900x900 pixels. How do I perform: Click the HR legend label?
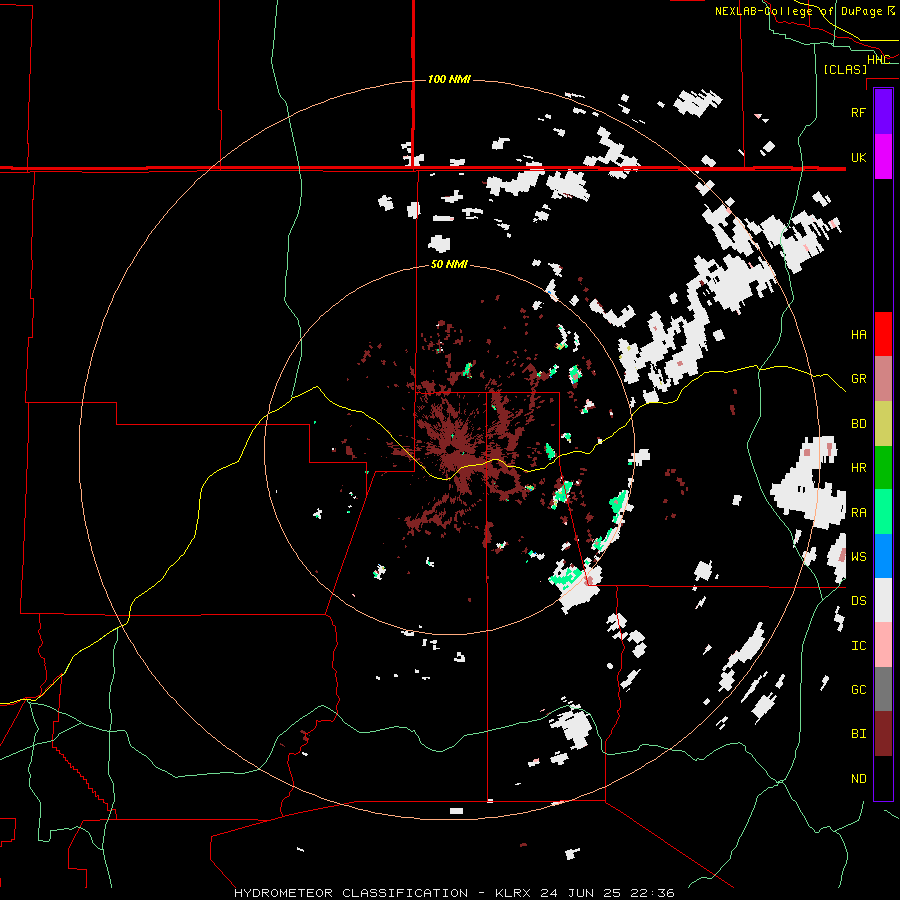[858, 468]
